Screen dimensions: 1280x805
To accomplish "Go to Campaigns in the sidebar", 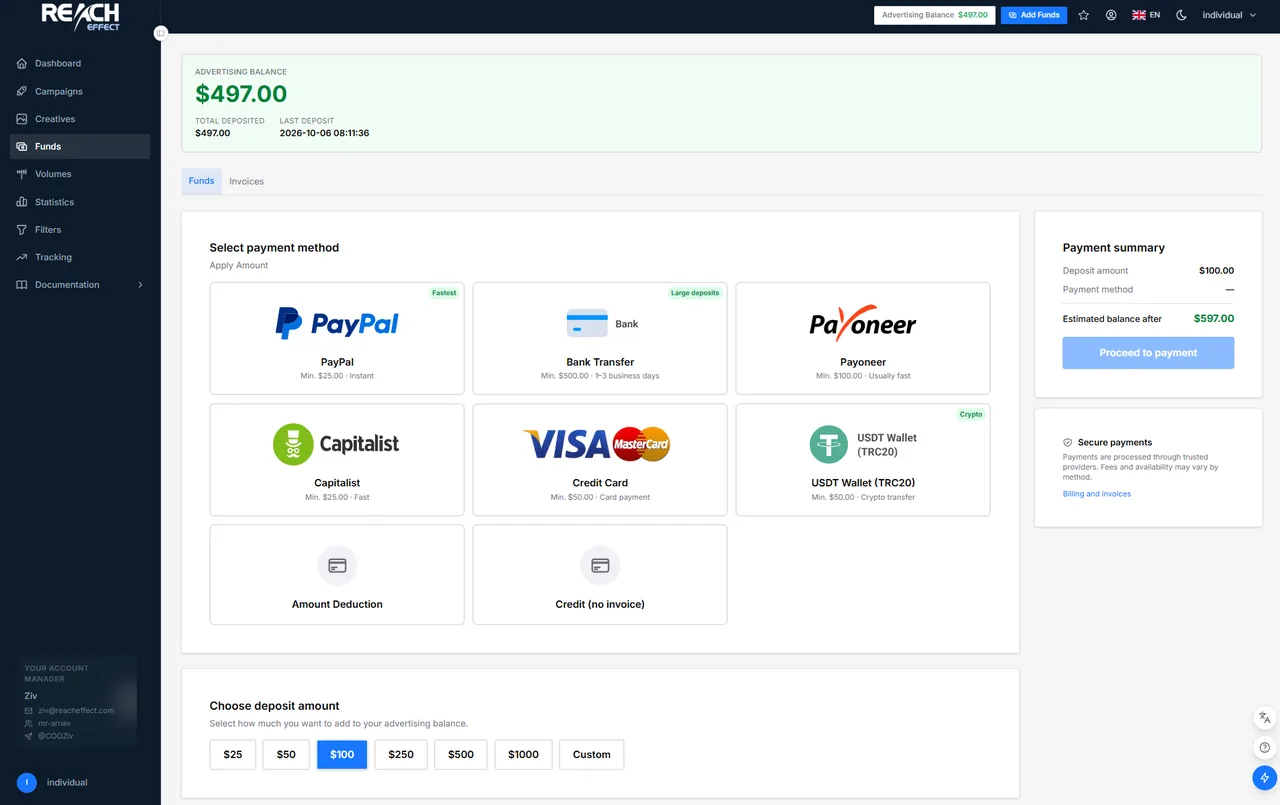I will 80,91.
